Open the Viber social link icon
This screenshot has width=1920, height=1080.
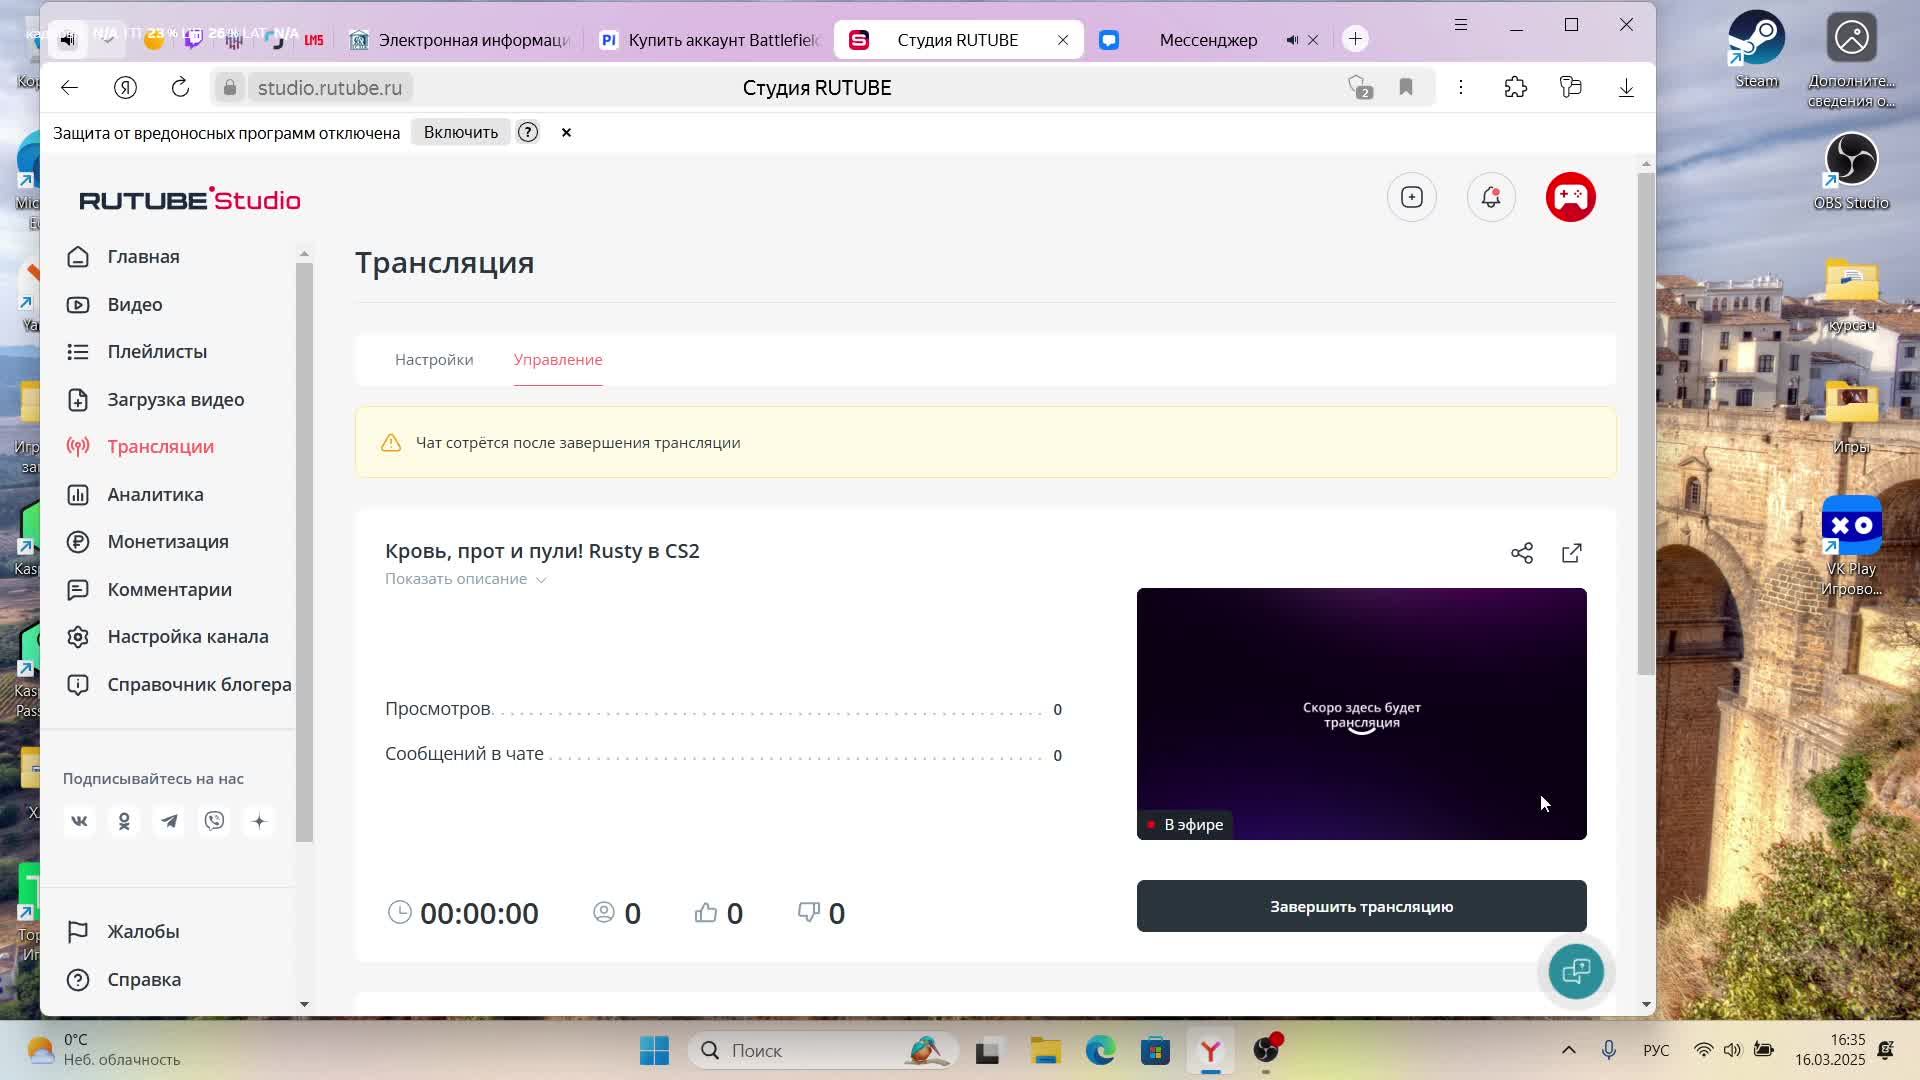pyautogui.click(x=214, y=821)
